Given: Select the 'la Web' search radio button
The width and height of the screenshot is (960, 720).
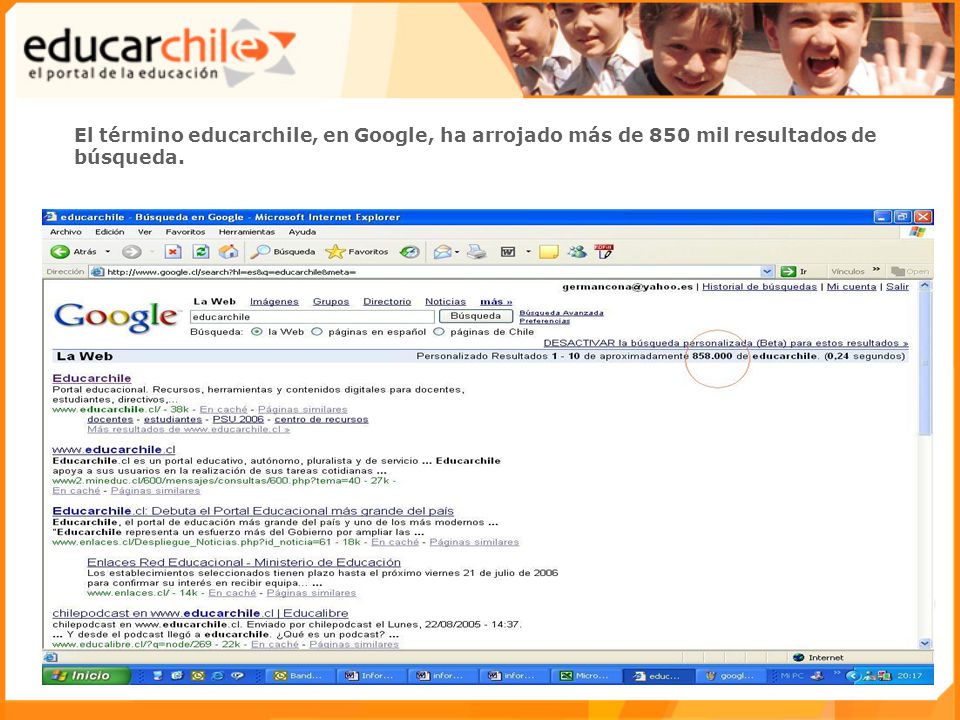Looking at the screenshot, I should coord(257,332).
